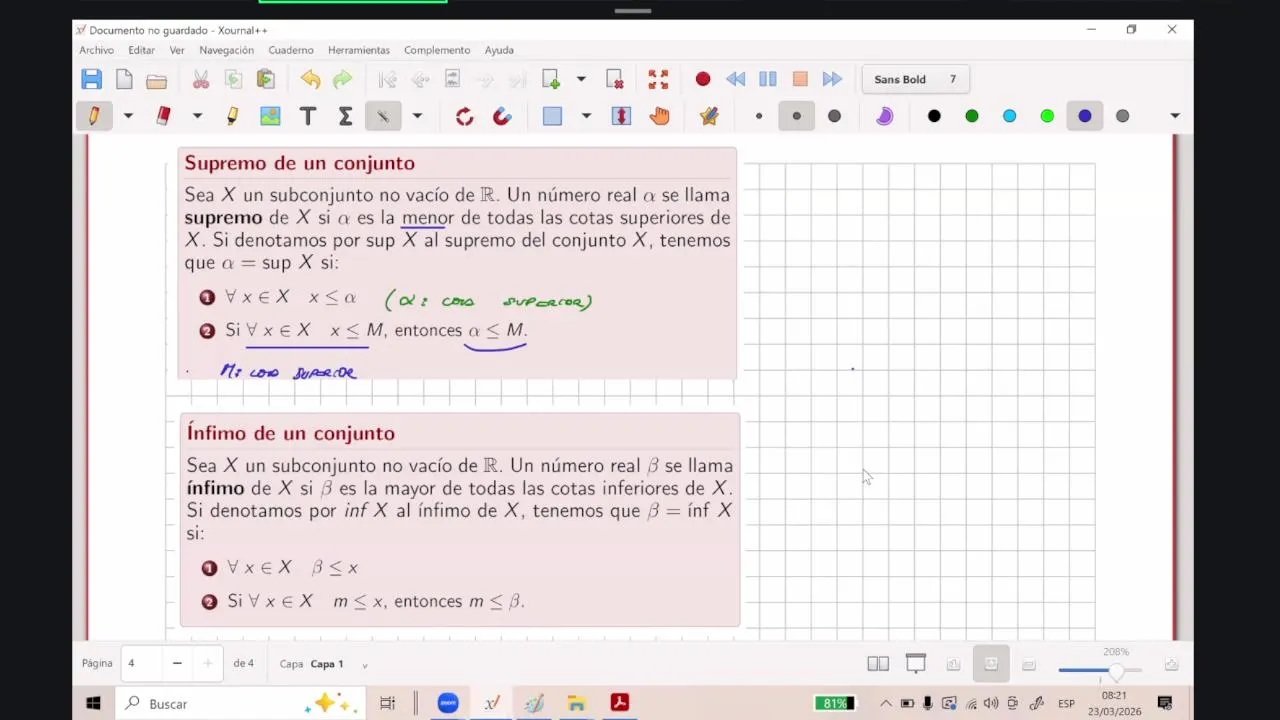
Task: Insert a LaTeX formula with the sigma icon
Action: (x=345, y=116)
